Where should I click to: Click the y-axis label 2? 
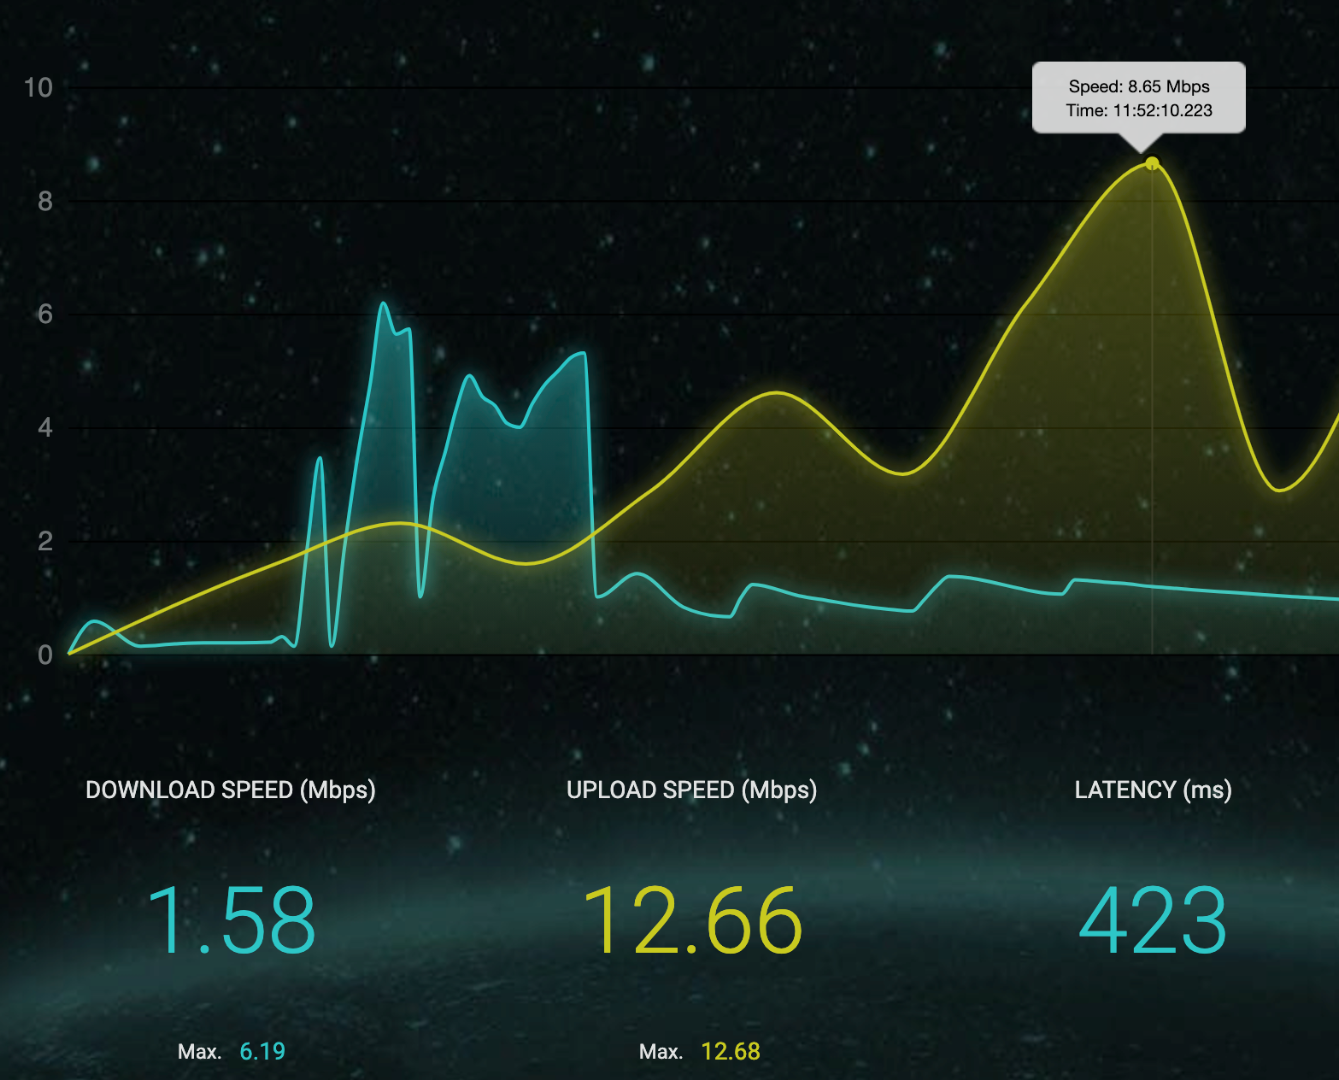[45, 541]
